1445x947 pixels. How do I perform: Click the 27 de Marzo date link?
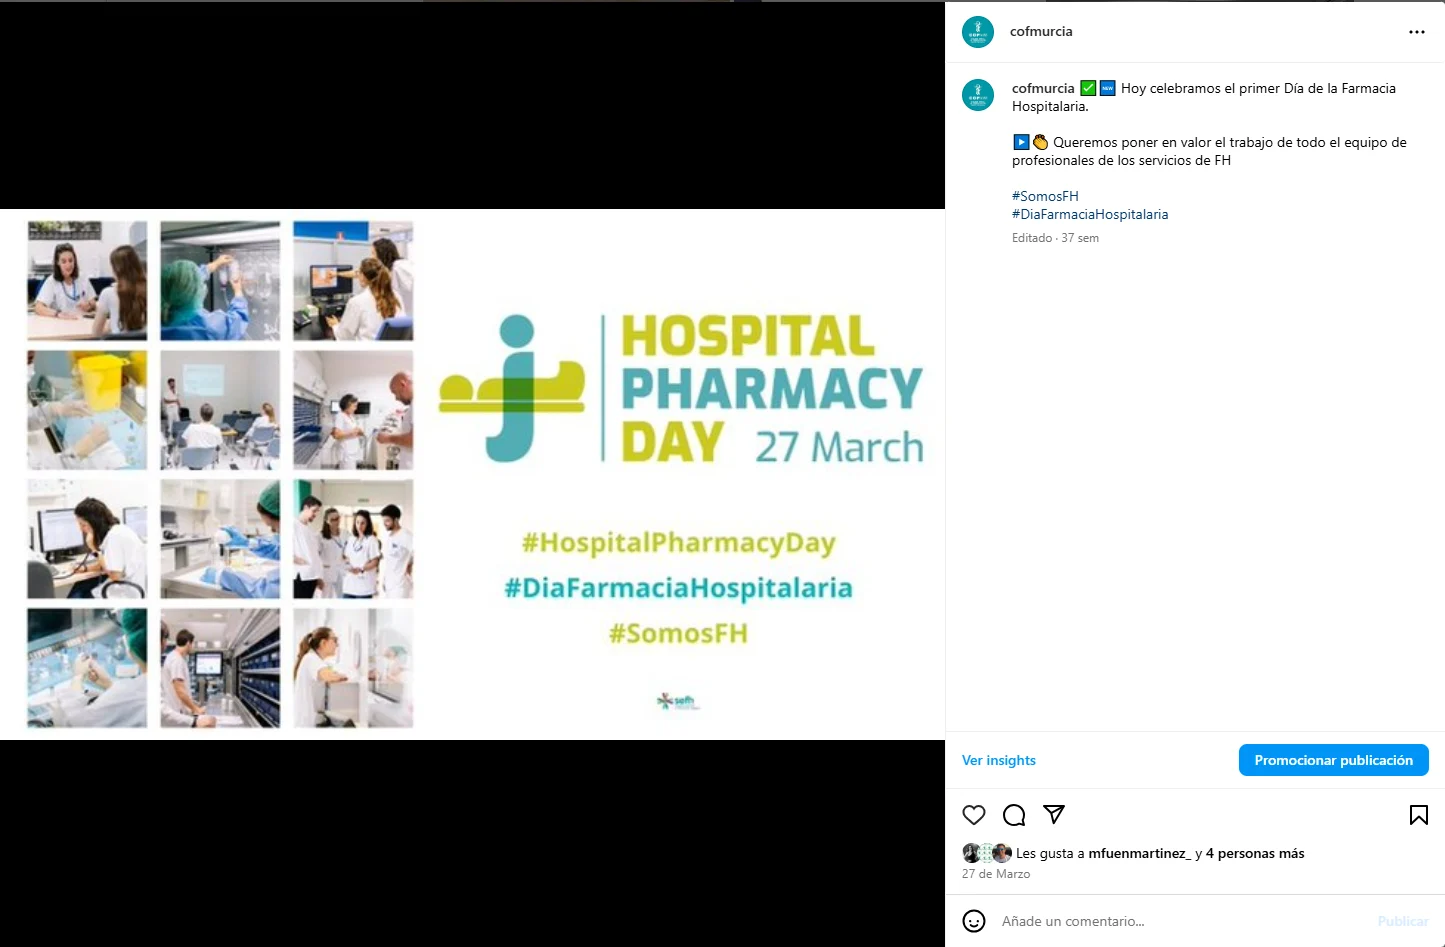[x=996, y=874]
